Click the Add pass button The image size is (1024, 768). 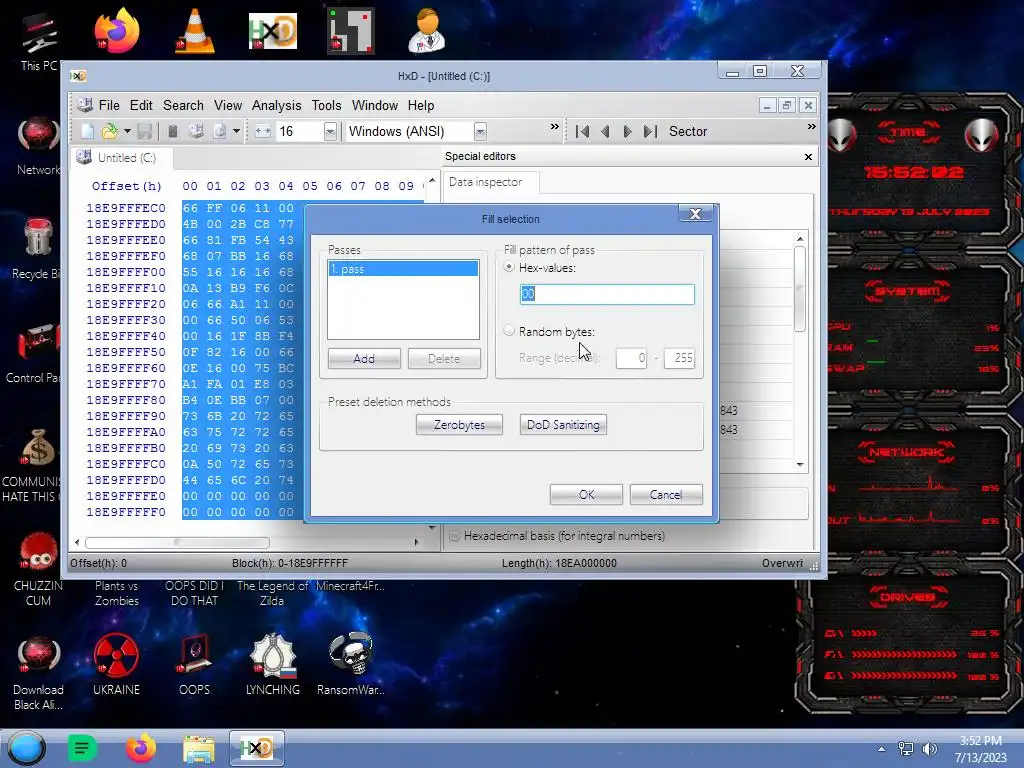coord(364,359)
